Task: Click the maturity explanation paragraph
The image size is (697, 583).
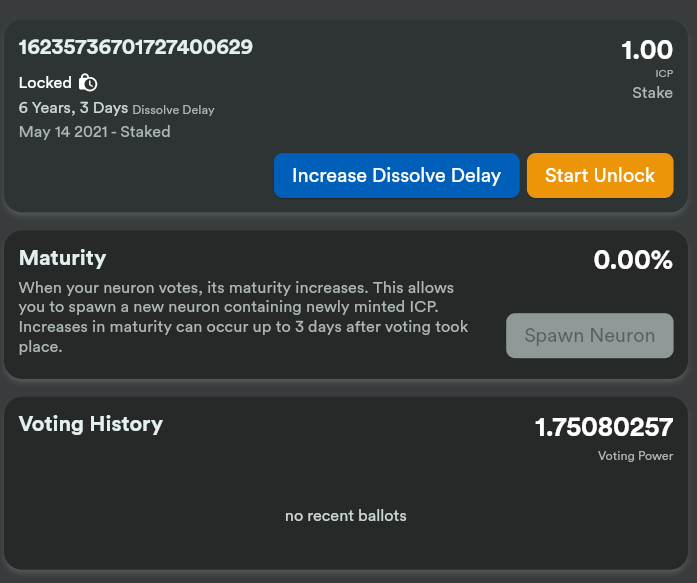Action: point(243,317)
